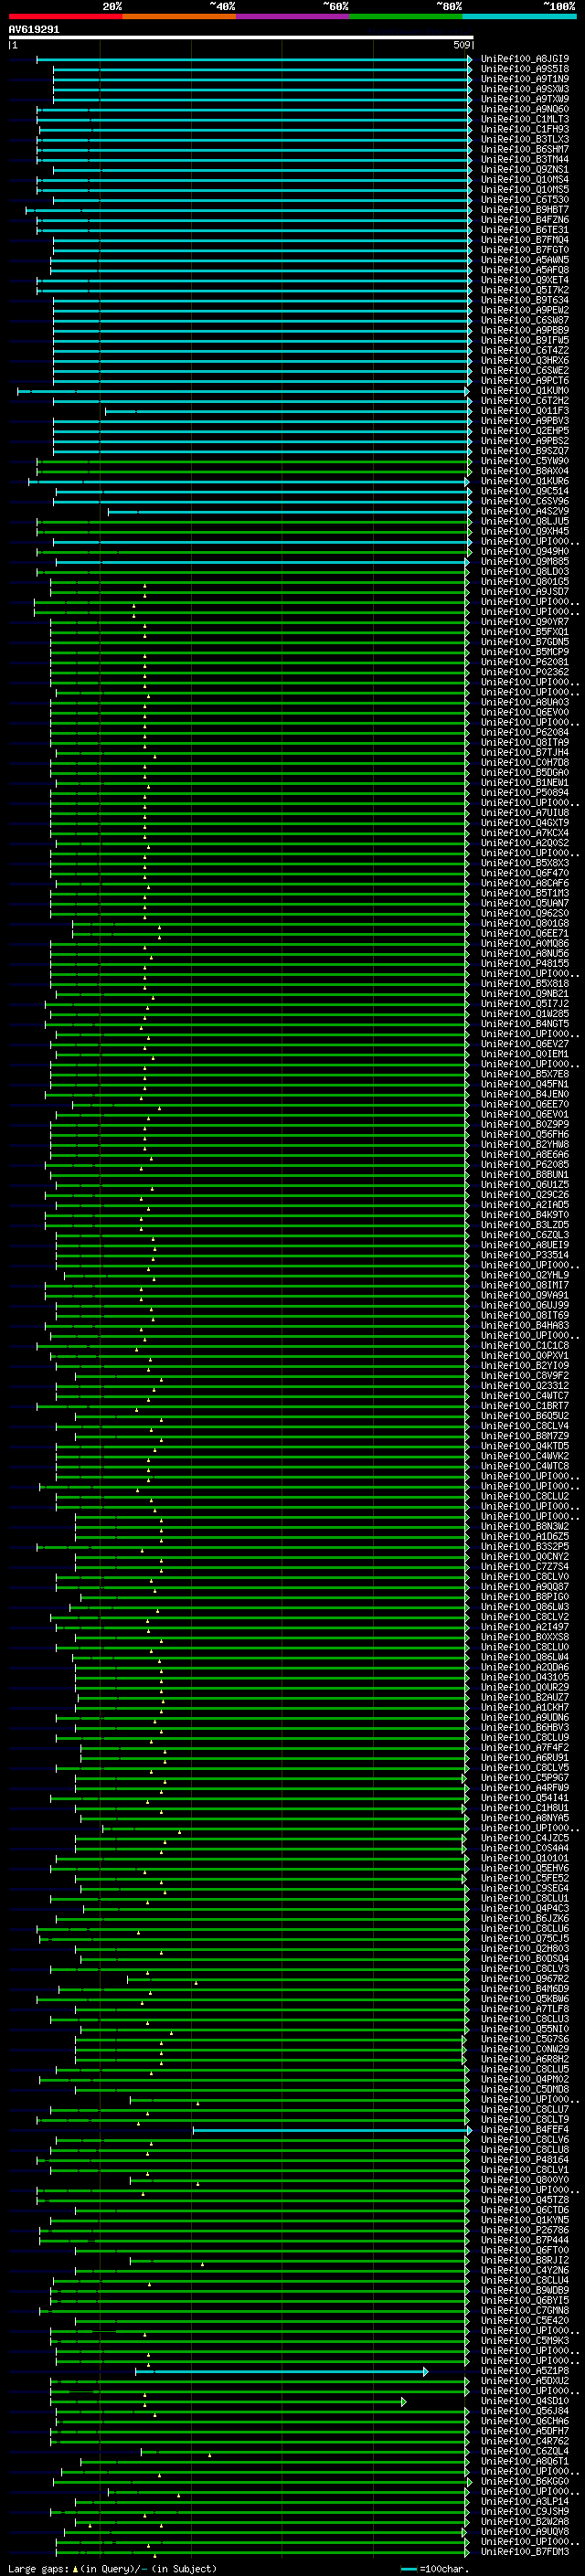Image resolution: width=585 pixels, height=2576 pixels.
Task: Select hit label UniRef100_O43105
Action: point(525,1677)
